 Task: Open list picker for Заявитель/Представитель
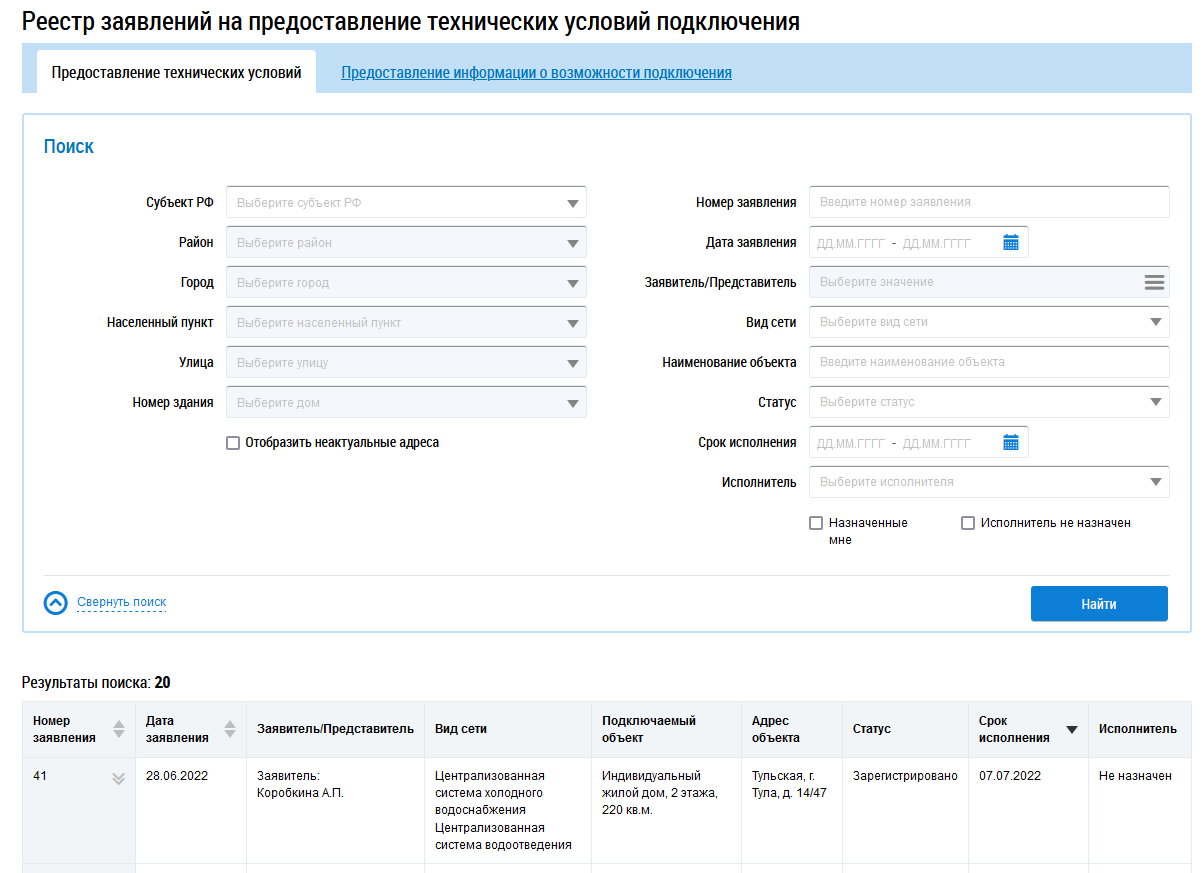[x=1154, y=283]
